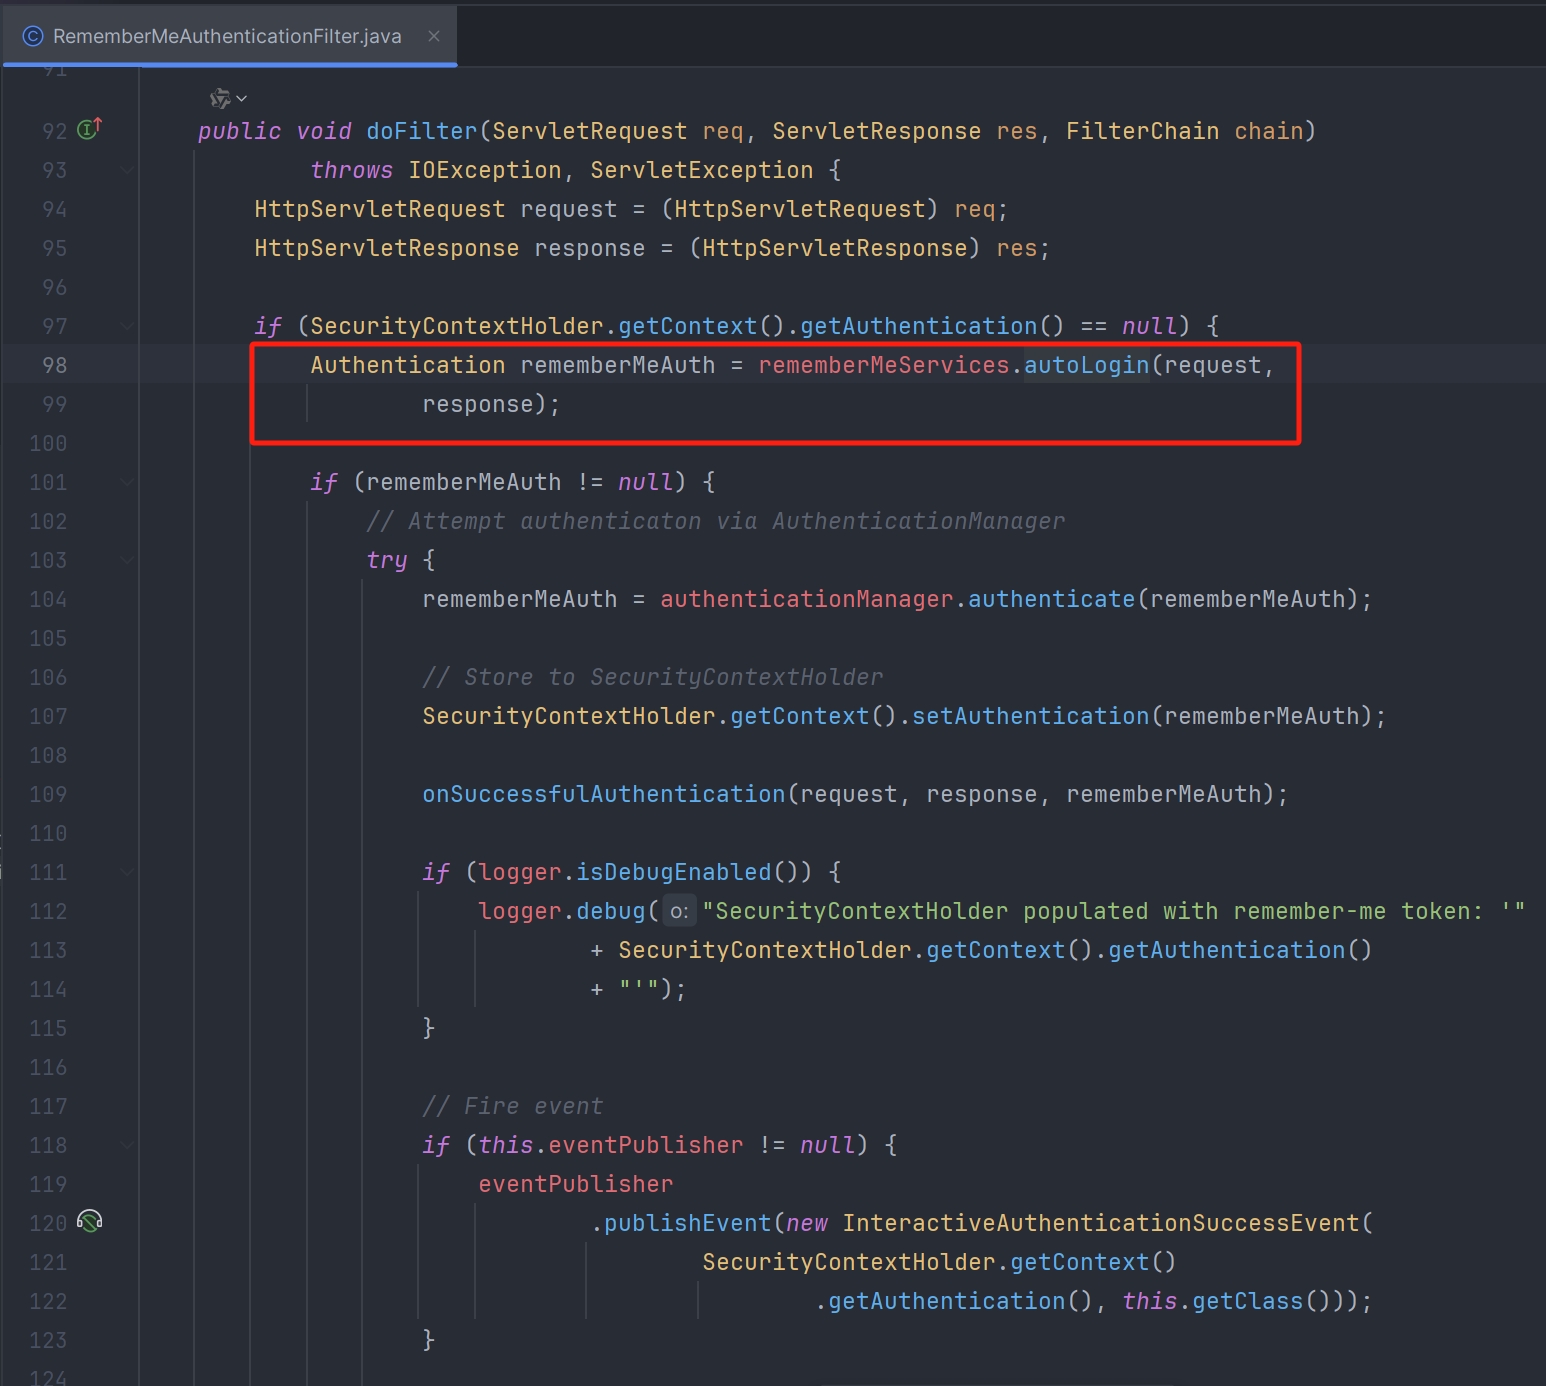
Task: Fold the isDebugEnabled block at line 111
Action: [127, 872]
